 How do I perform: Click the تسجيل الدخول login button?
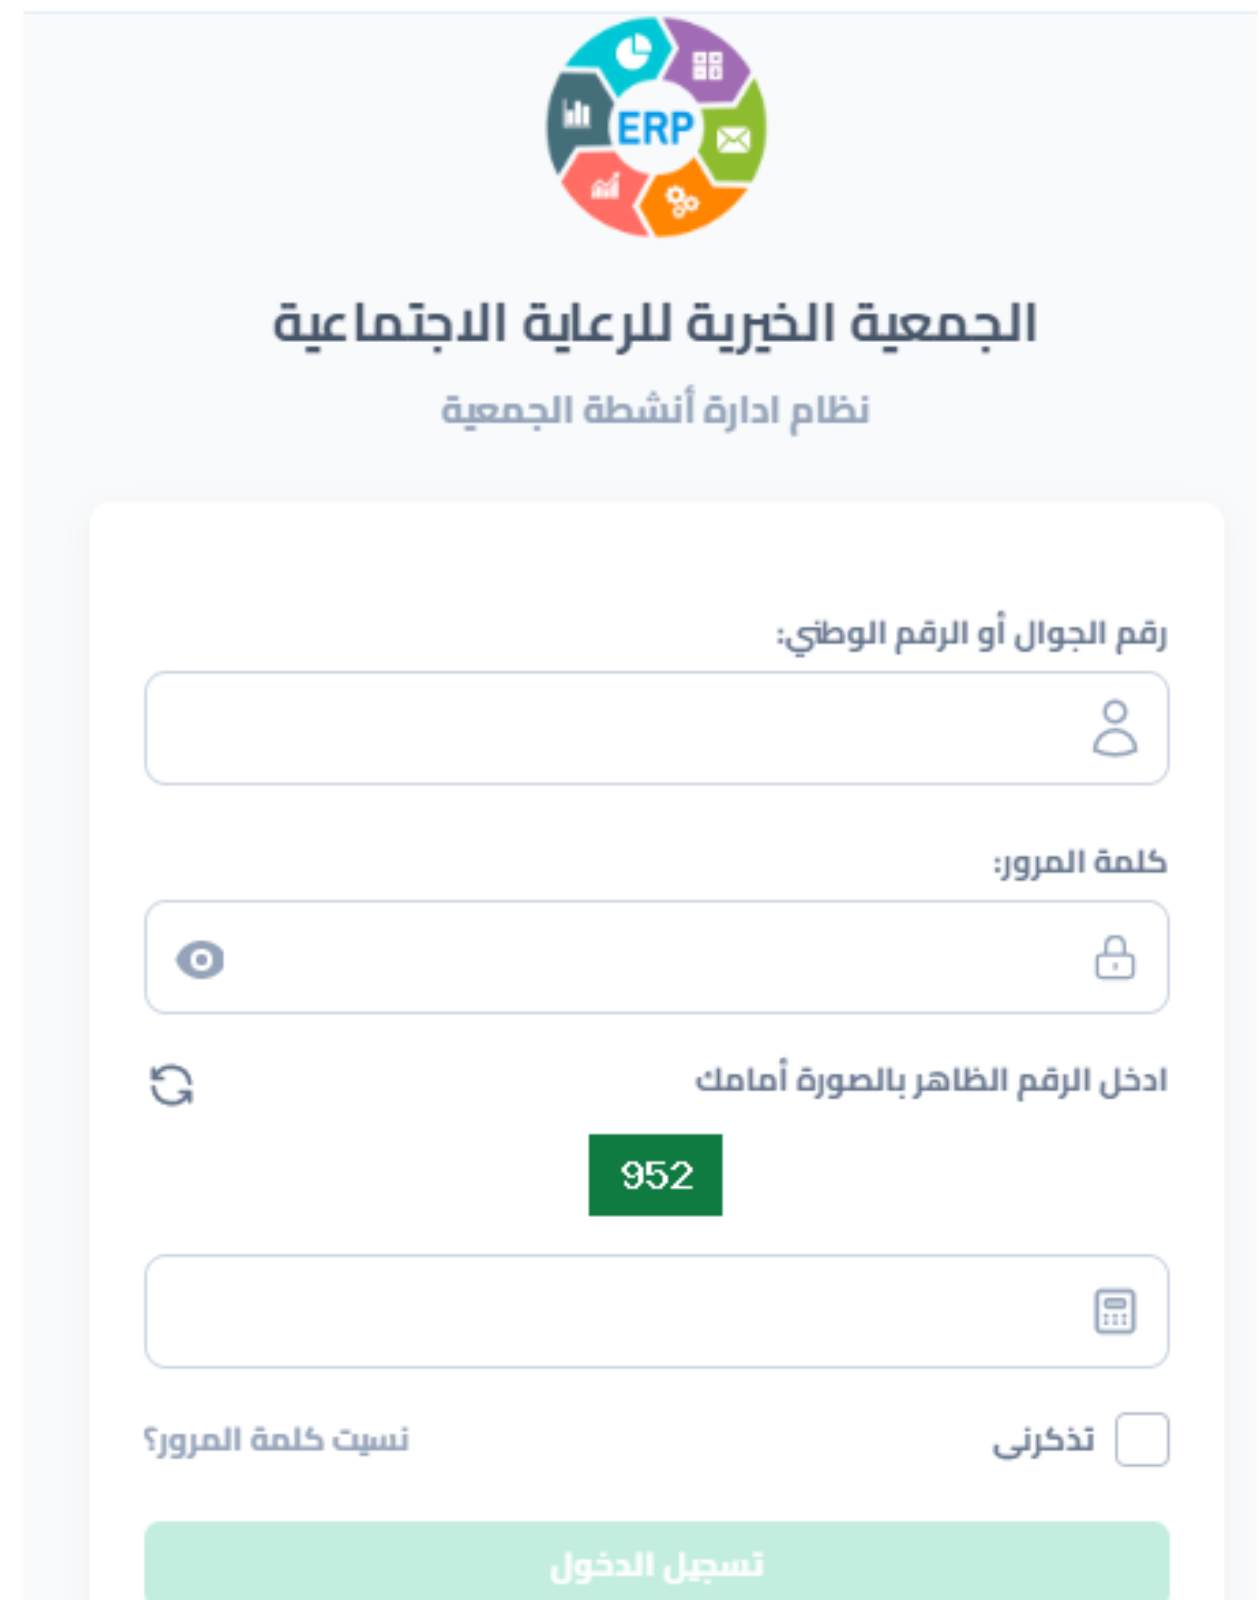[x=657, y=1563]
